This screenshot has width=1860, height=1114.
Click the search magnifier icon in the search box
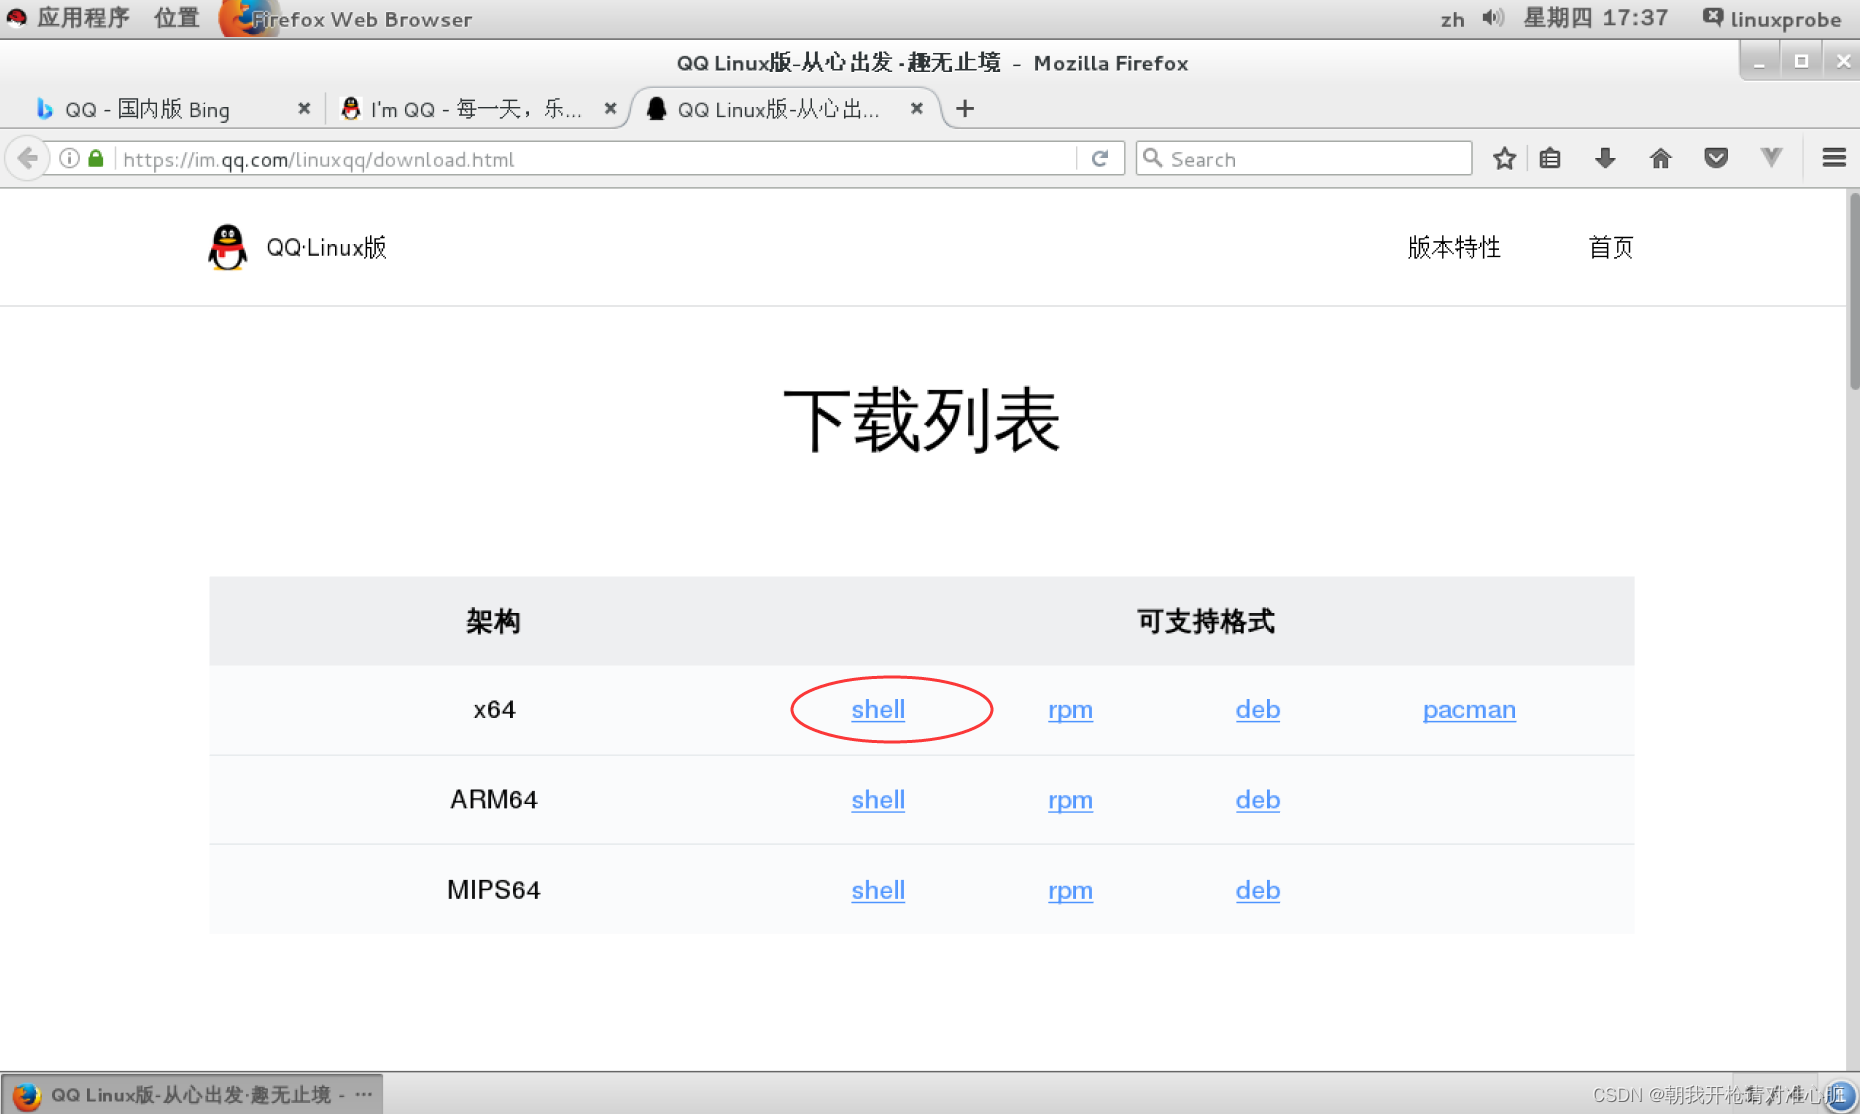(1153, 158)
